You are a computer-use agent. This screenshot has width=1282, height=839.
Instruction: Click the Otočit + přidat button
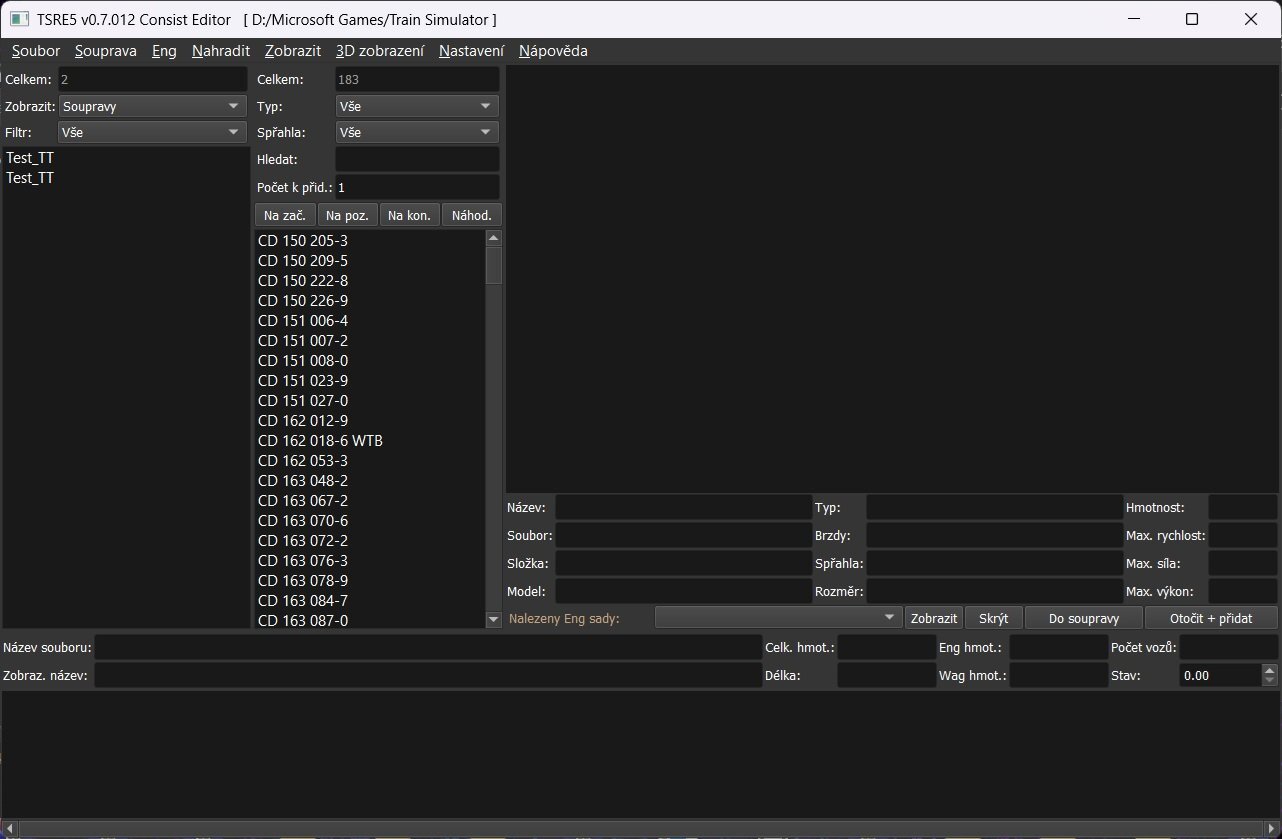coord(1211,618)
